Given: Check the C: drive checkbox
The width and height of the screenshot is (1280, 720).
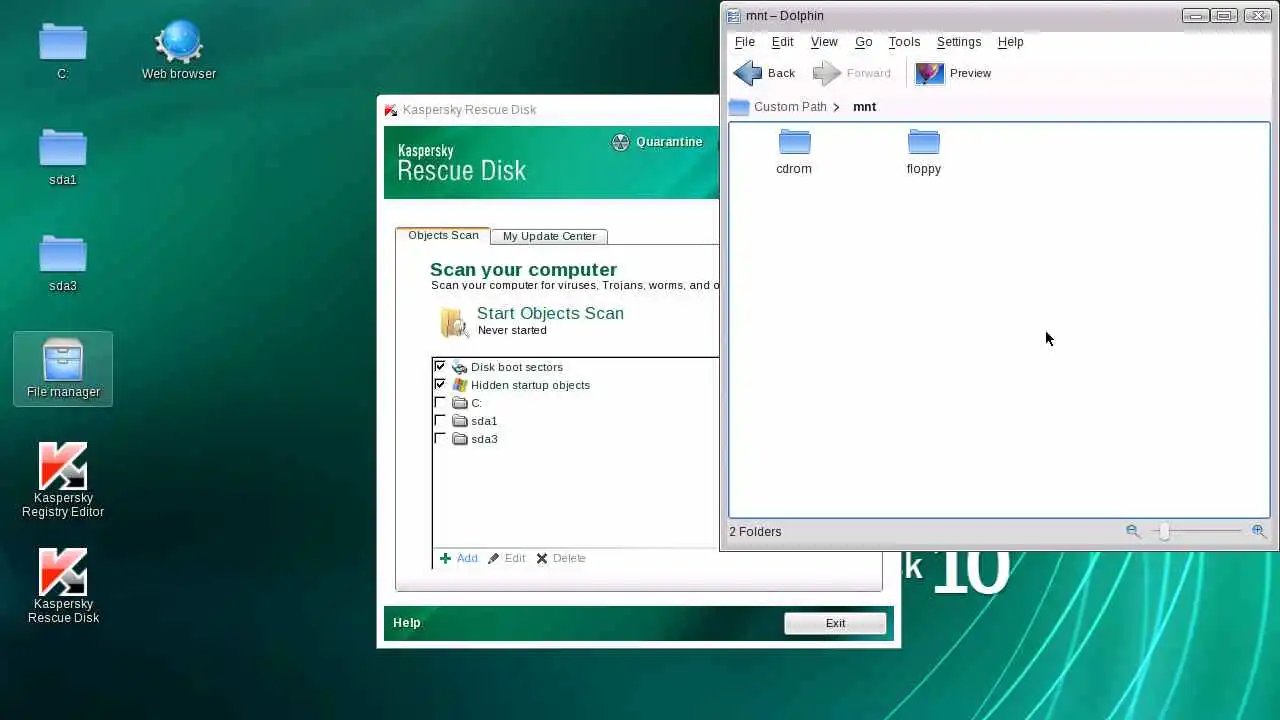Looking at the screenshot, I should [x=440, y=403].
